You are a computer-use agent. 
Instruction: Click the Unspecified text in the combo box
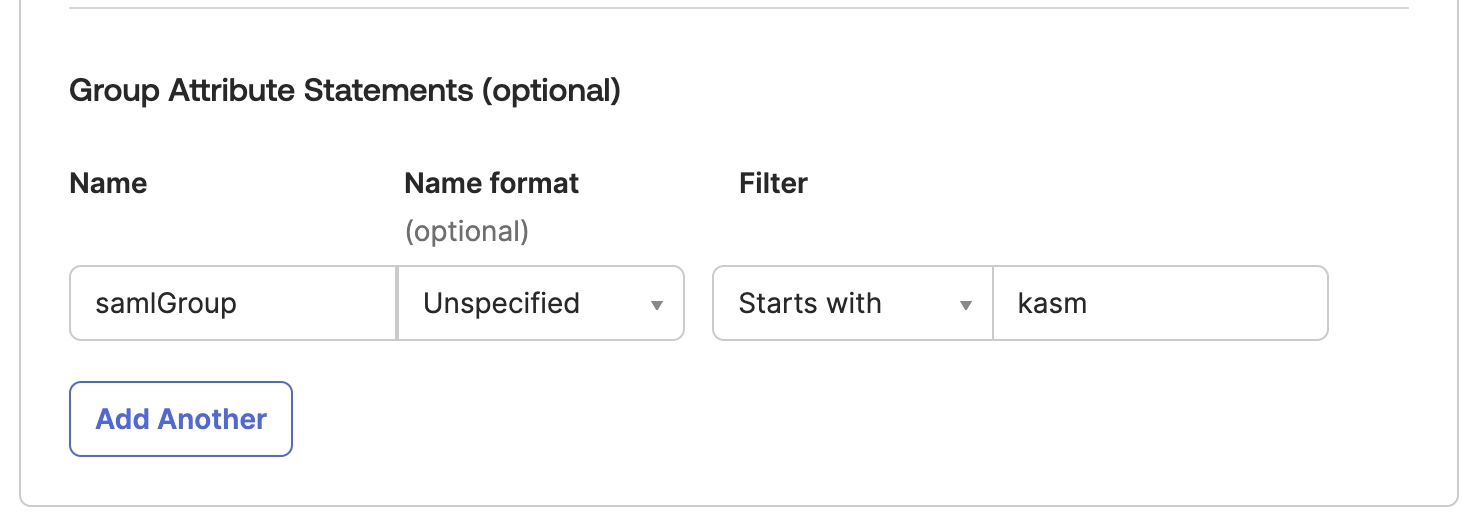(x=501, y=303)
